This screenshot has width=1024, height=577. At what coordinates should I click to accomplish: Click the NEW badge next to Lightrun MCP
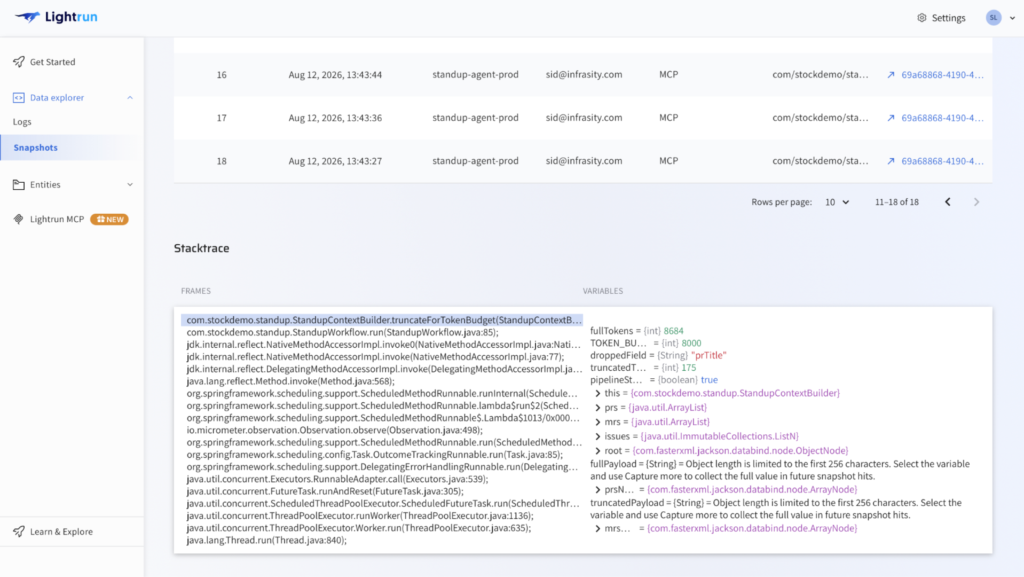pos(109,219)
